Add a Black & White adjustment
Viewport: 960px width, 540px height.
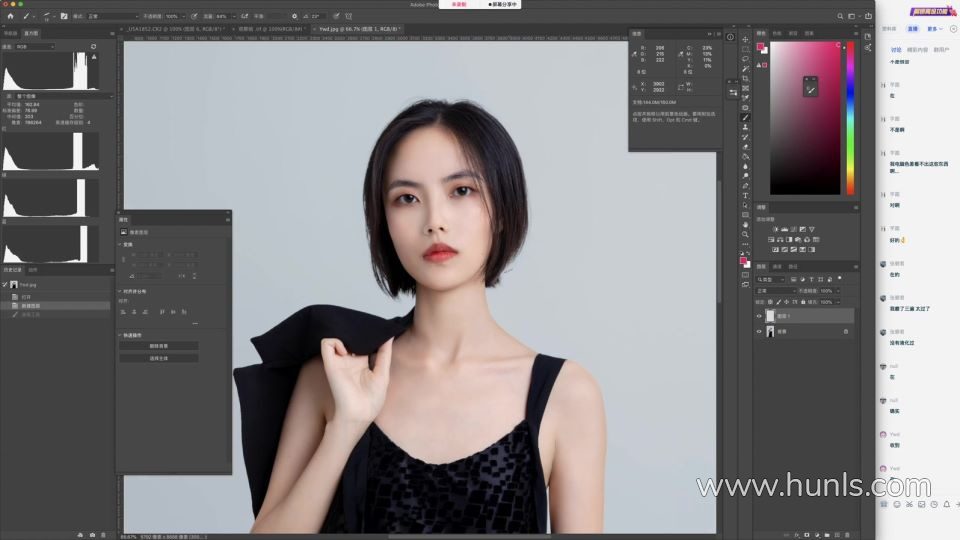[x=789, y=240]
